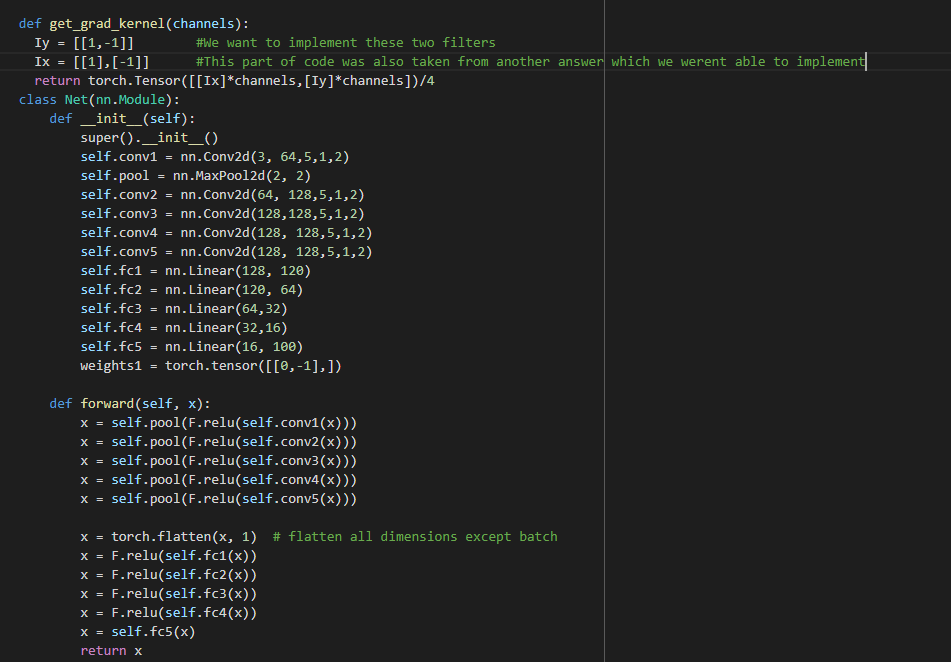This screenshot has height=662, width=951.
Task: Click the self.conv2(x) pooling line in forward
Action: (x=218, y=442)
